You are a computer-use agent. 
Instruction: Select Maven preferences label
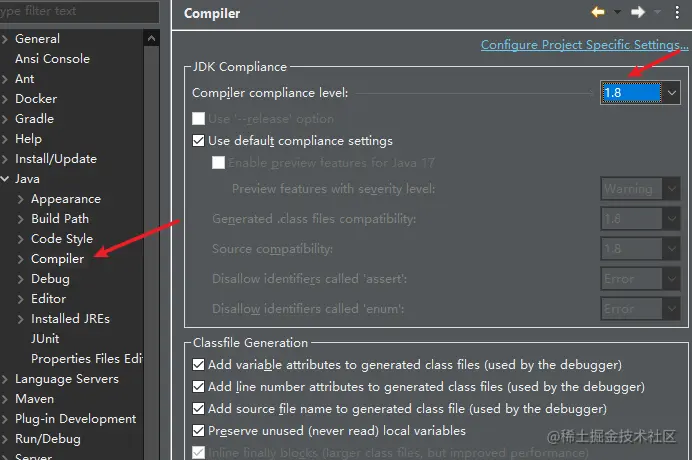click(x=34, y=399)
